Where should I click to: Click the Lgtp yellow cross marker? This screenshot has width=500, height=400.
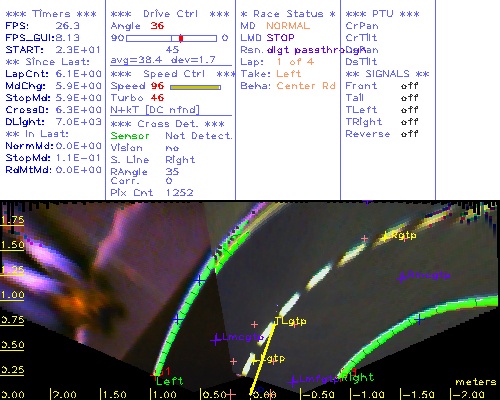tap(254, 360)
